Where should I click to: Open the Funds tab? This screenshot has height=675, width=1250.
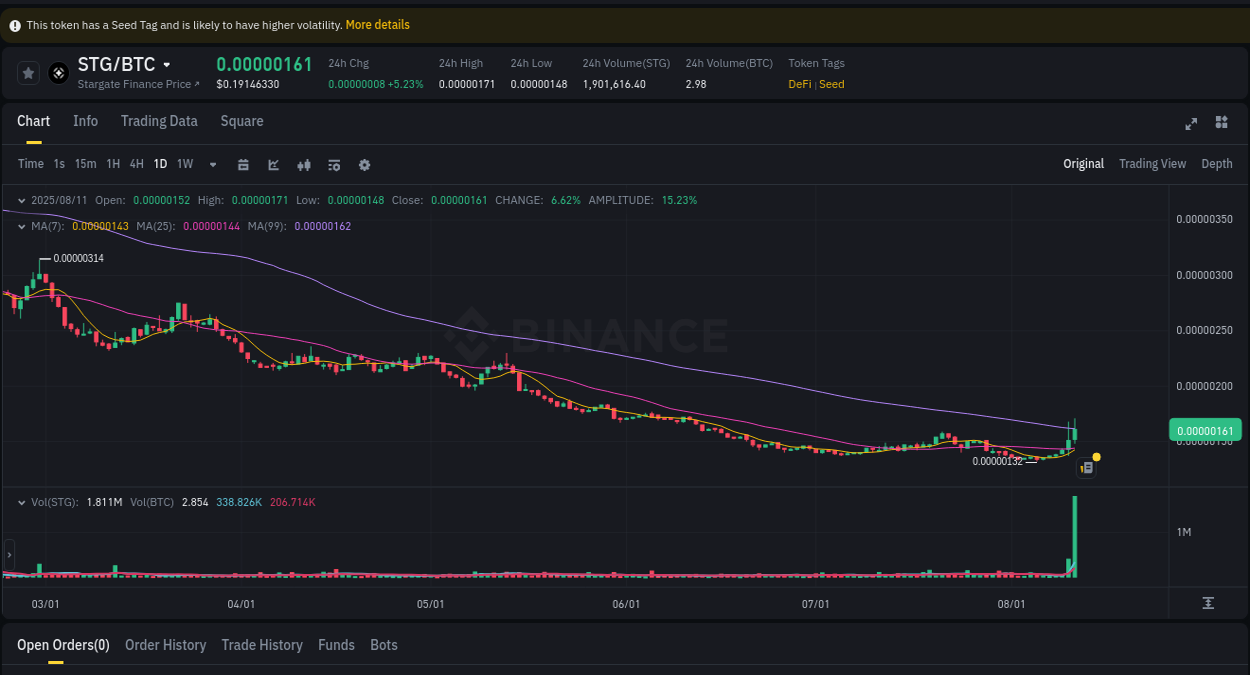(336, 645)
